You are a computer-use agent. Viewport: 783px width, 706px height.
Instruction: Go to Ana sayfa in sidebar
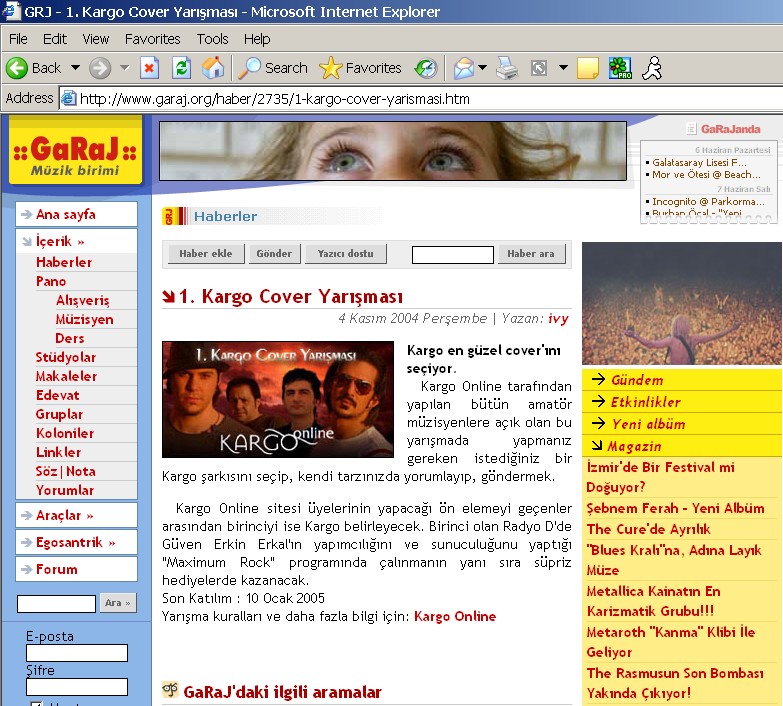(65, 214)
